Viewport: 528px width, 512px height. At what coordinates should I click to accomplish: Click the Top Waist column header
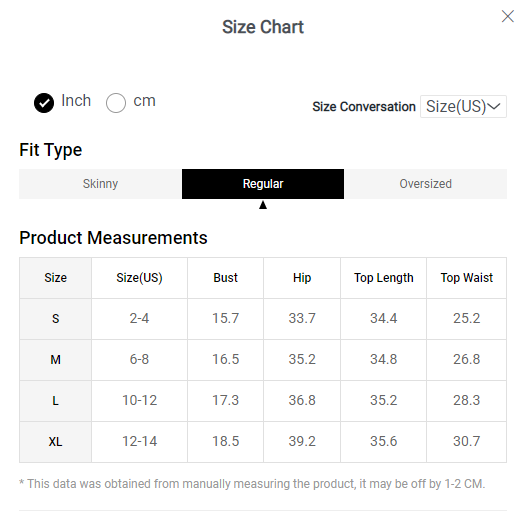pos(466,278)
